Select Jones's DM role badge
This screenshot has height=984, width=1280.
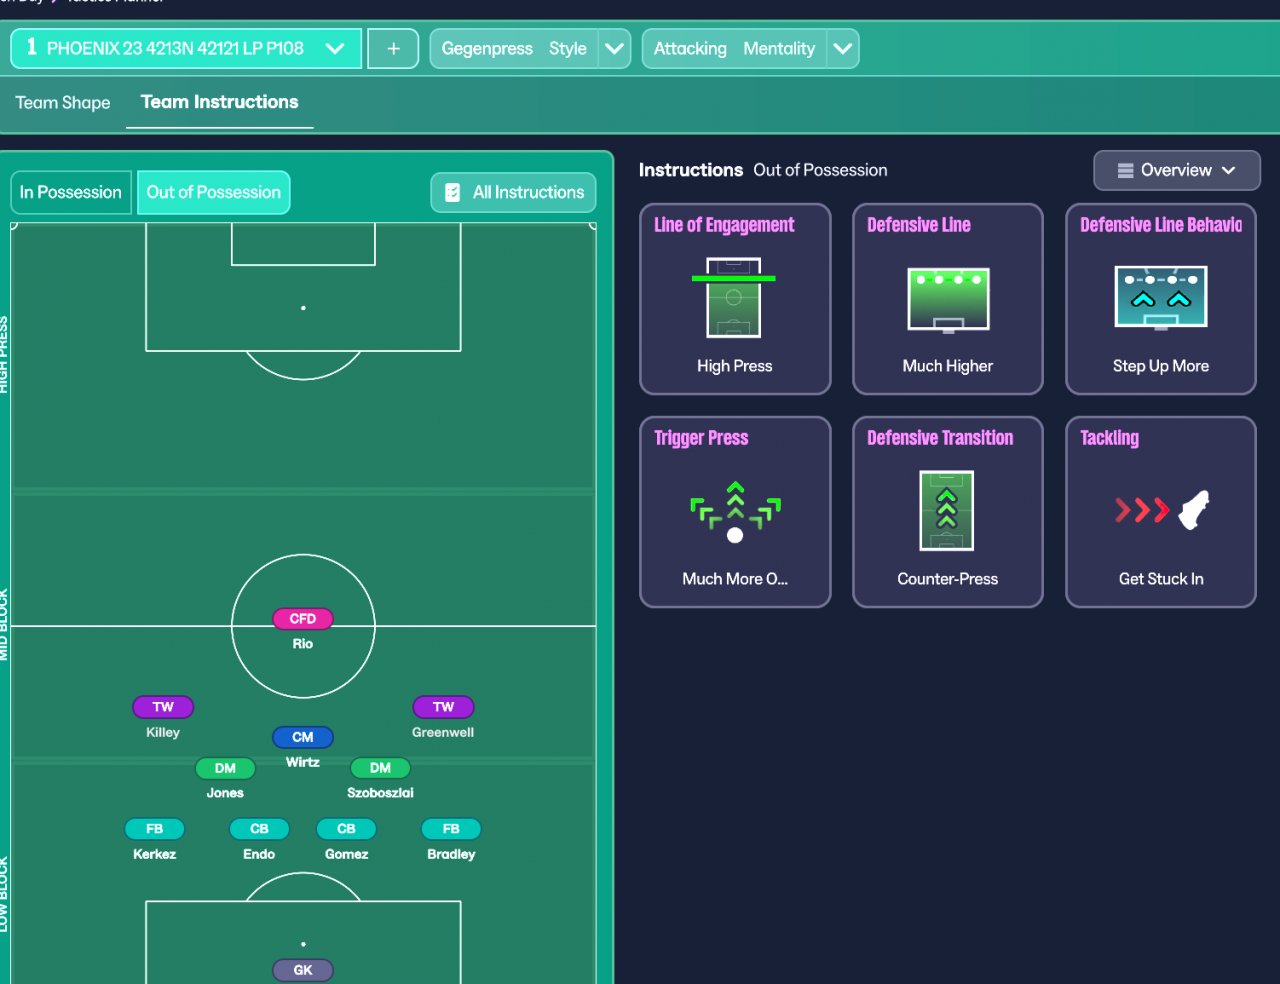(225, 768)
